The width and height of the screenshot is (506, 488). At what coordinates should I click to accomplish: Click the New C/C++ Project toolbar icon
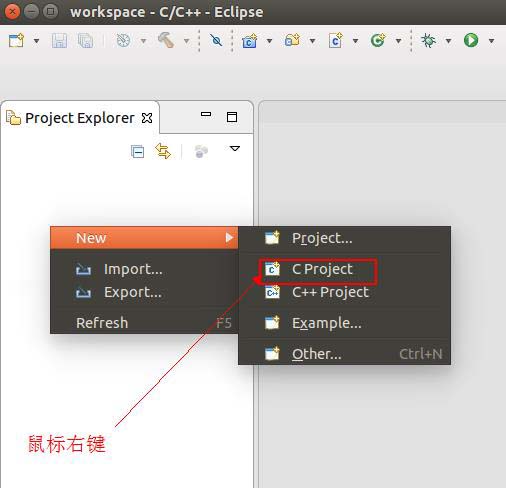tap(249, 41)
